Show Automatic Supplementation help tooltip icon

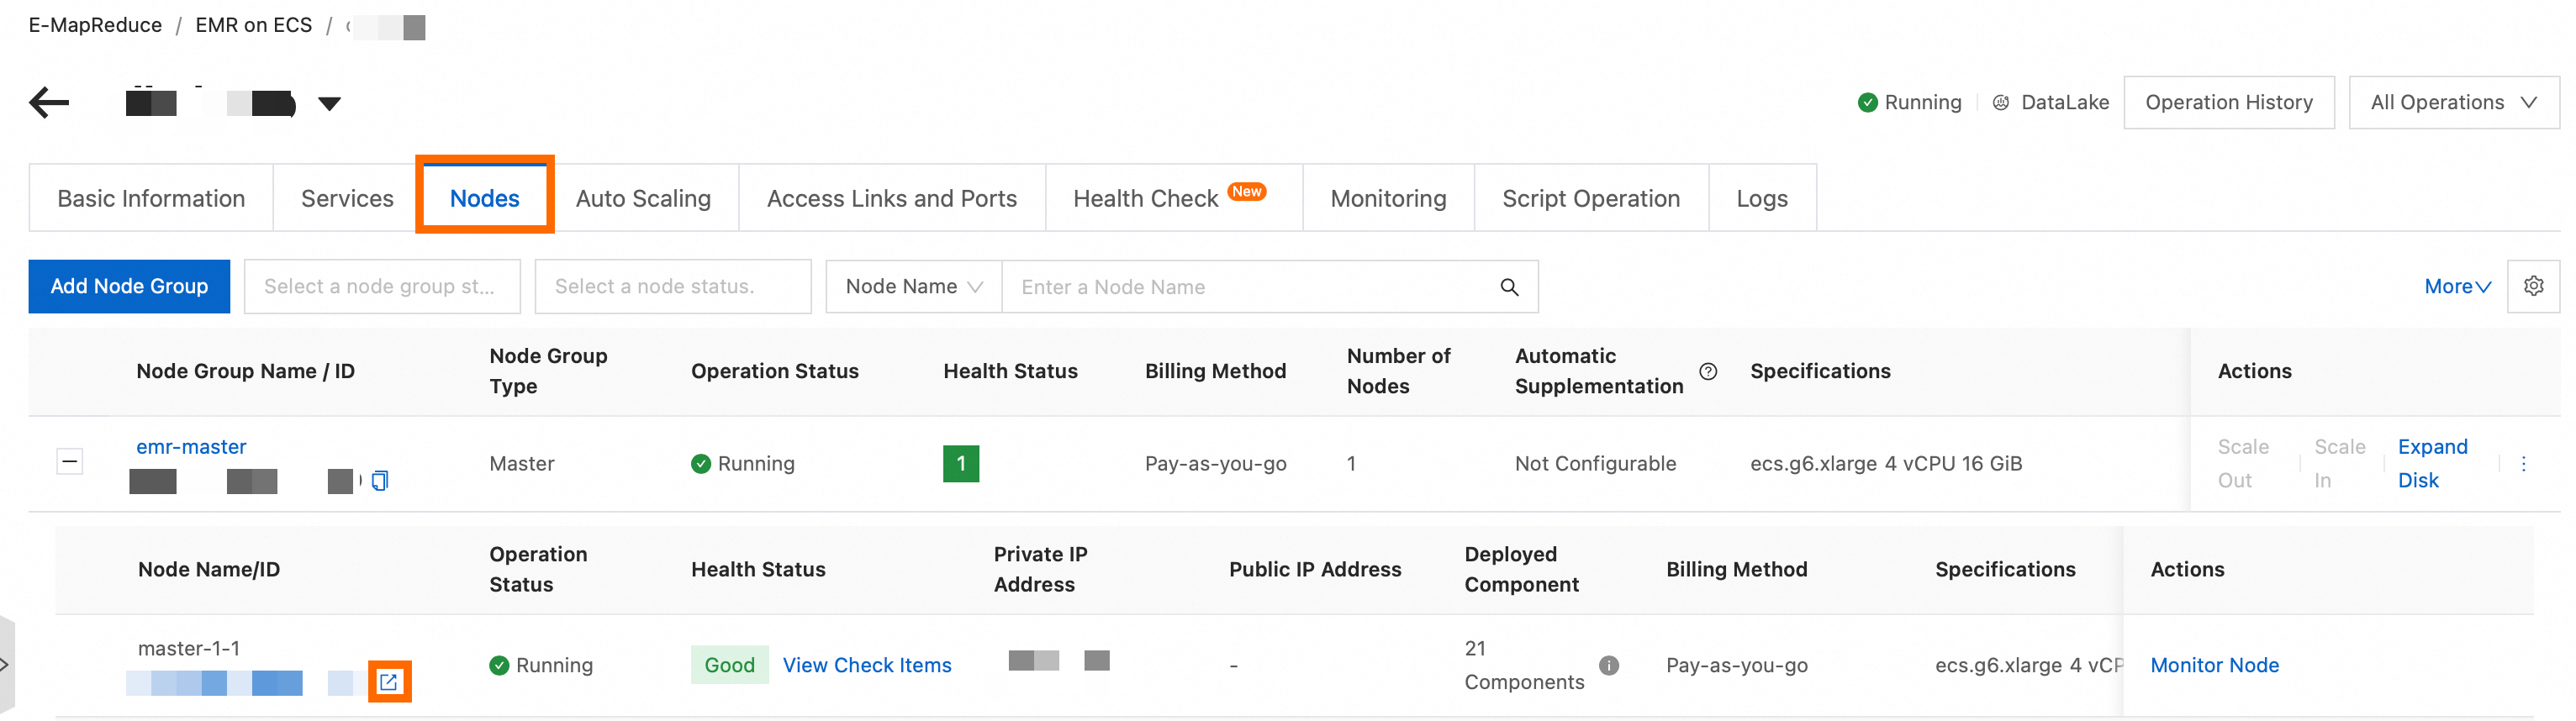[1708, 371]
